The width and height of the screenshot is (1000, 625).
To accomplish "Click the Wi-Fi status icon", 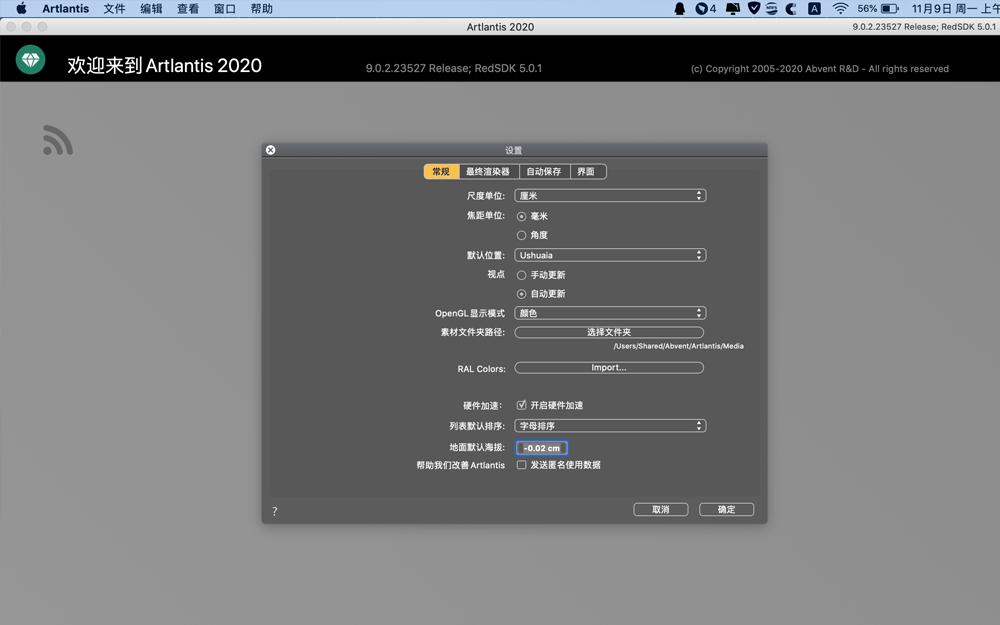I will (840, 8).
